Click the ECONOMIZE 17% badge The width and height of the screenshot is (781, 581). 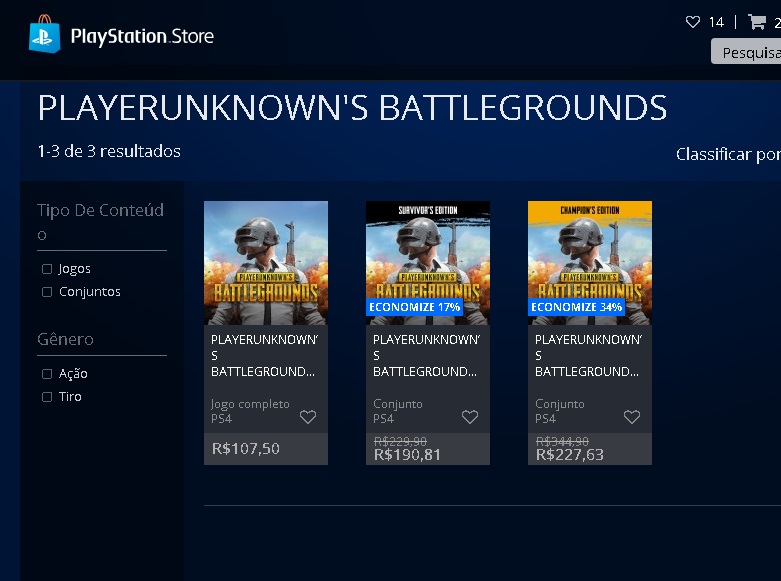(414, 307)
